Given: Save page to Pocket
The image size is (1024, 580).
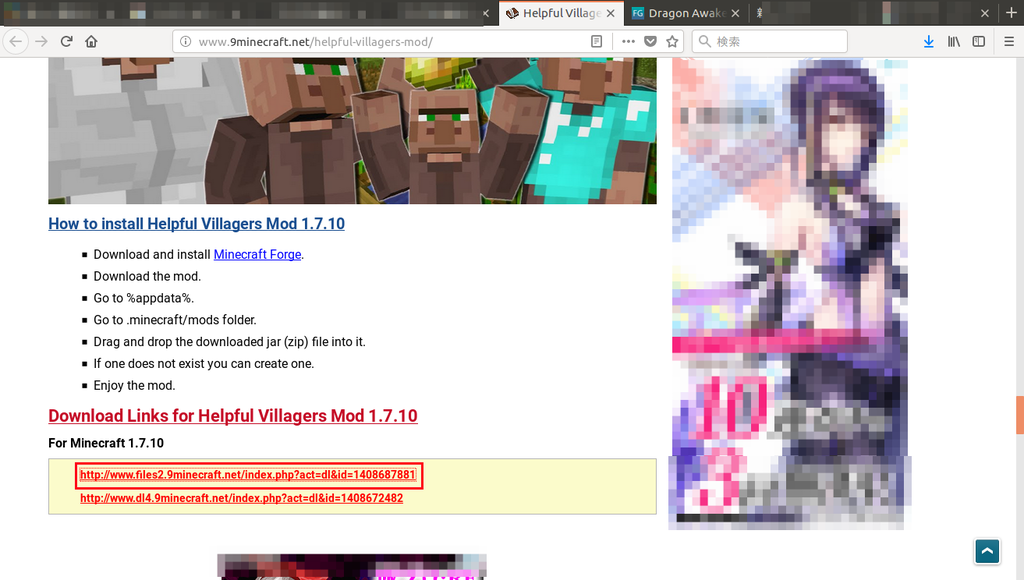Looking at the screenshot, I should click(650, 41).
